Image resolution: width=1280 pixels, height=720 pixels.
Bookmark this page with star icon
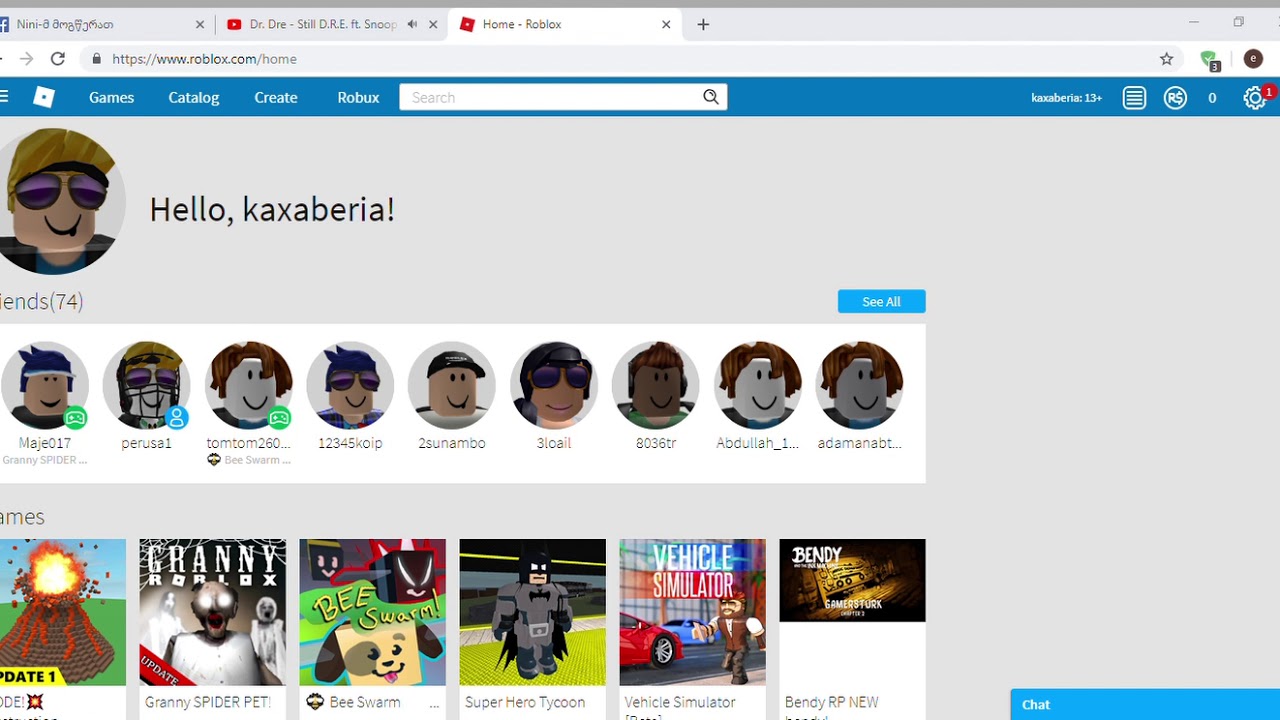(1166, 59)
